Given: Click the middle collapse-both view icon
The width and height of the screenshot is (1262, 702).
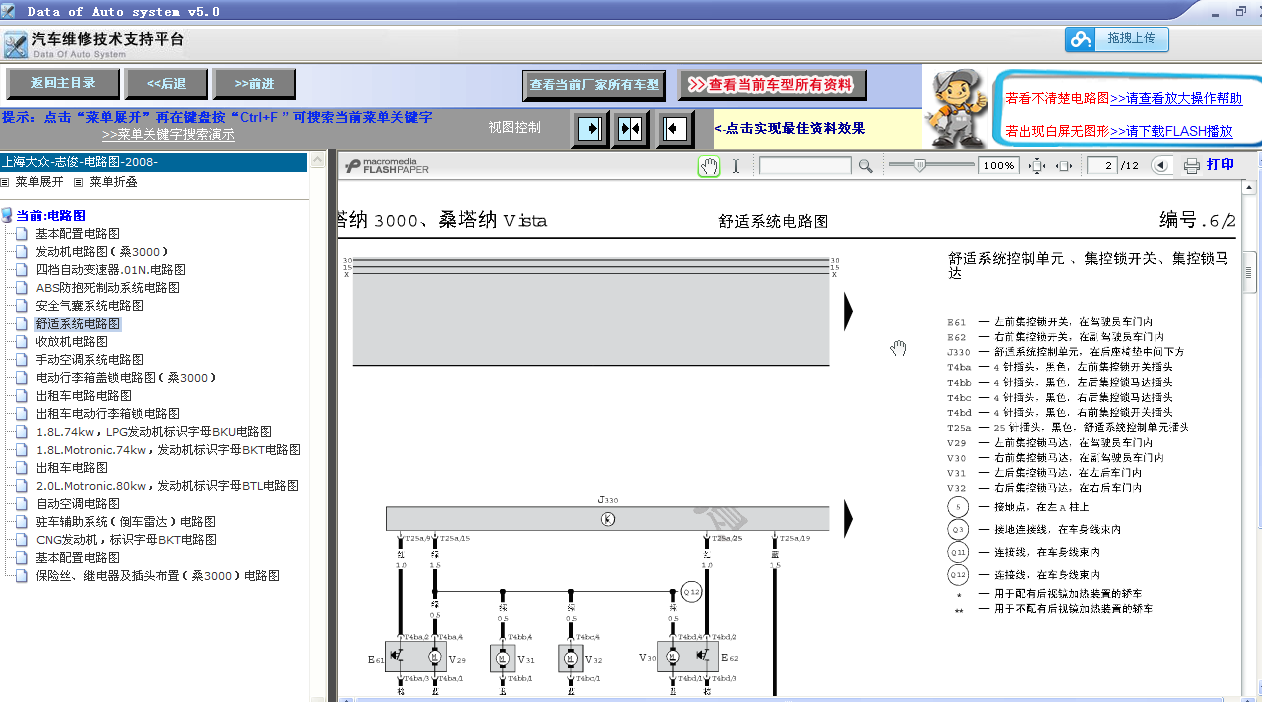Looking at the screenshot, I should point(631,129).
